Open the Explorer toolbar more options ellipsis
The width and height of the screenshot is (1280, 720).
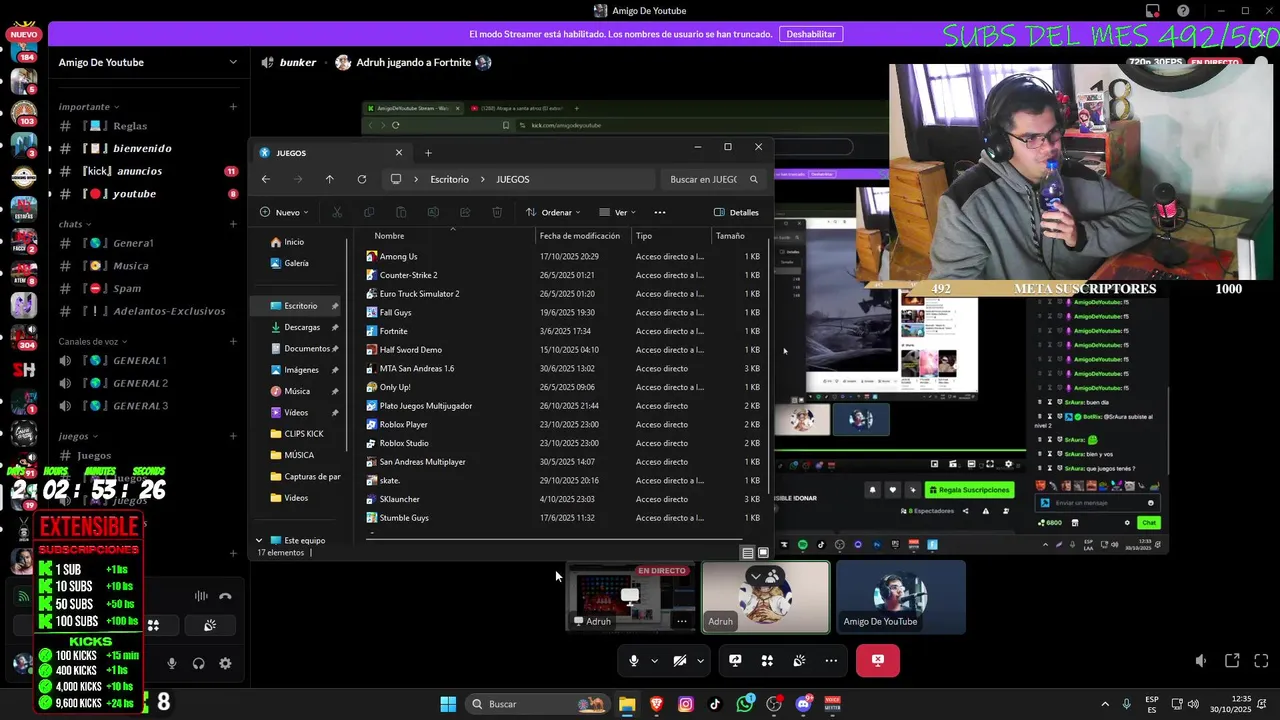659,212
